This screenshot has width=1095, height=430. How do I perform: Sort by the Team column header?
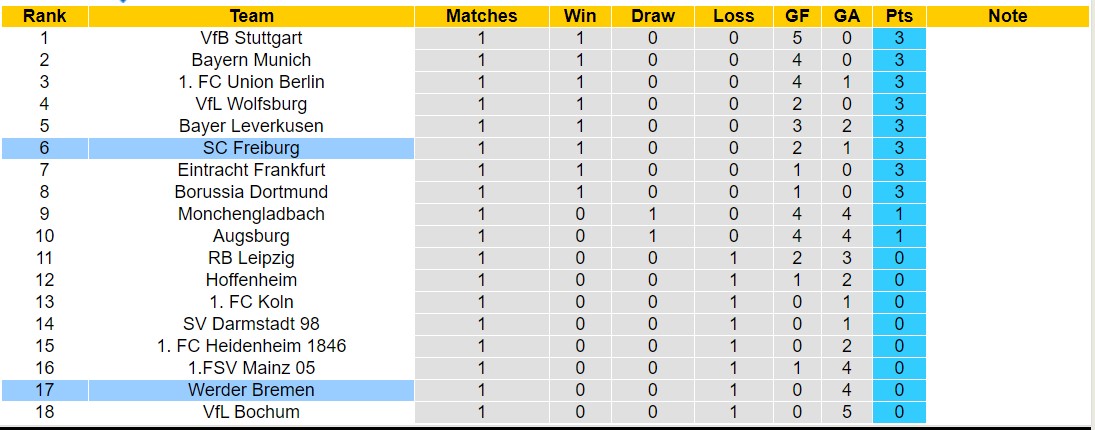tap(251, 16)
